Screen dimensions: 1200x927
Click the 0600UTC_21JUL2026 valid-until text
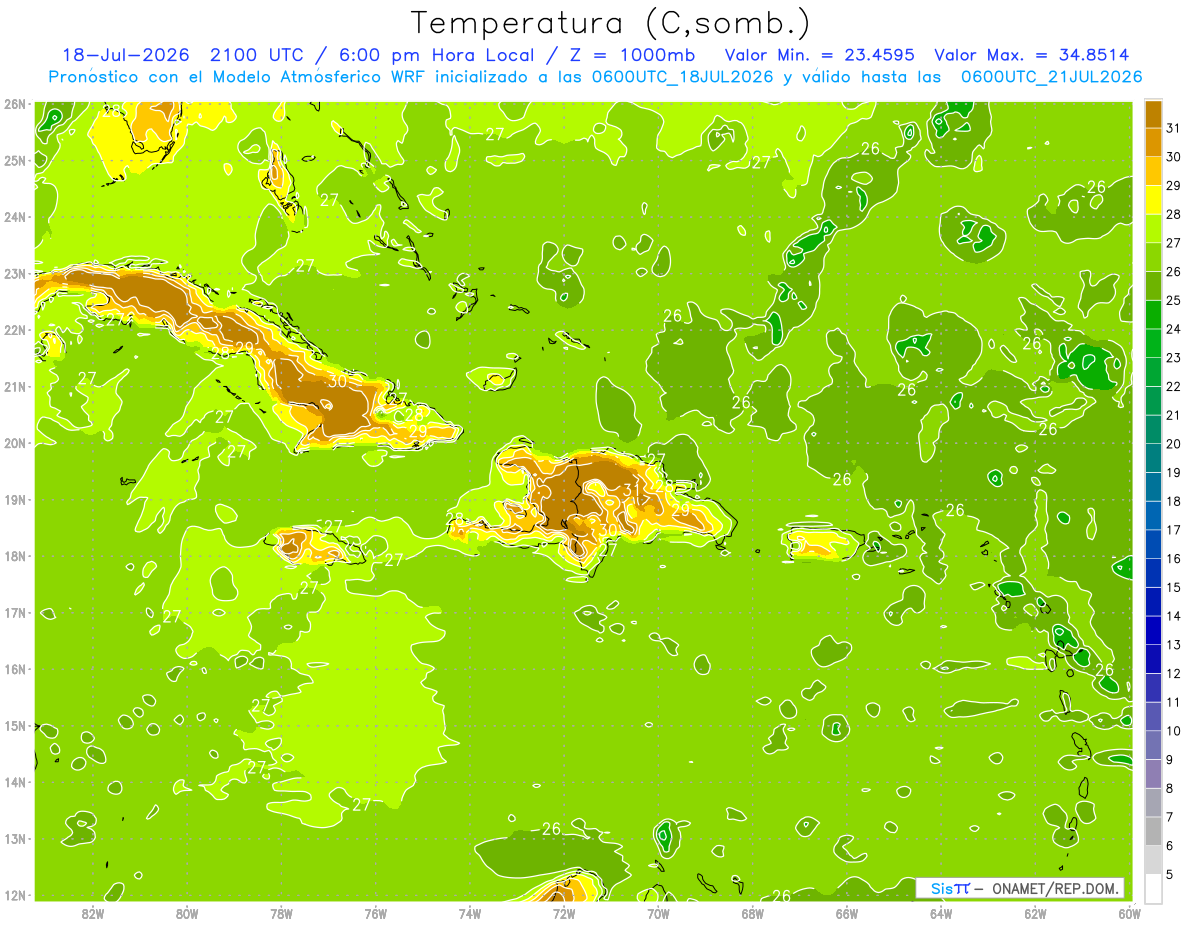1051,77
